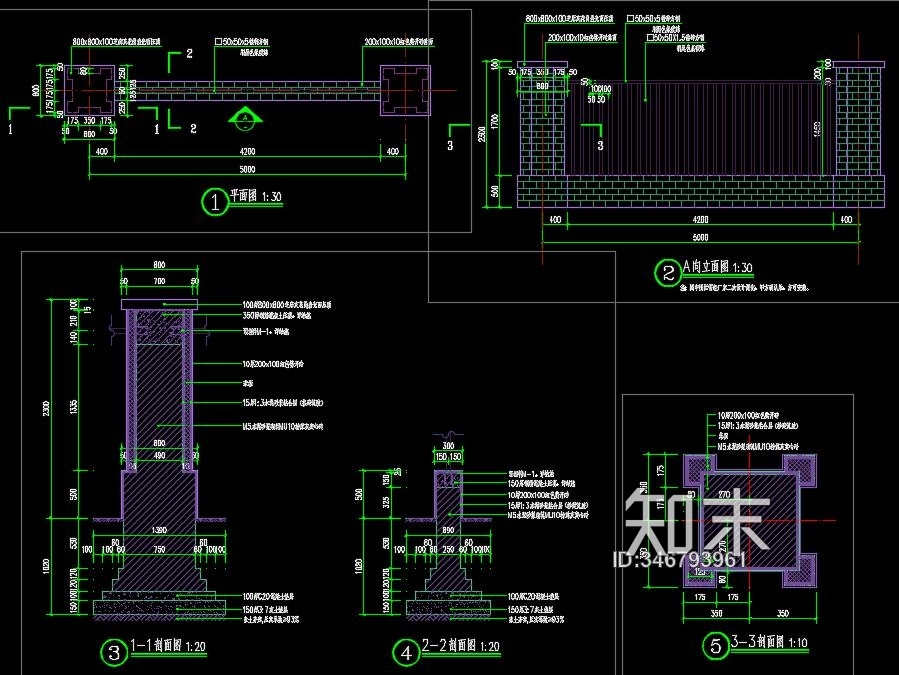This screenshot has width=899, height=675.
Task: Select the 2-2剖面图 1:20 title label
Action: pos(459,650)
